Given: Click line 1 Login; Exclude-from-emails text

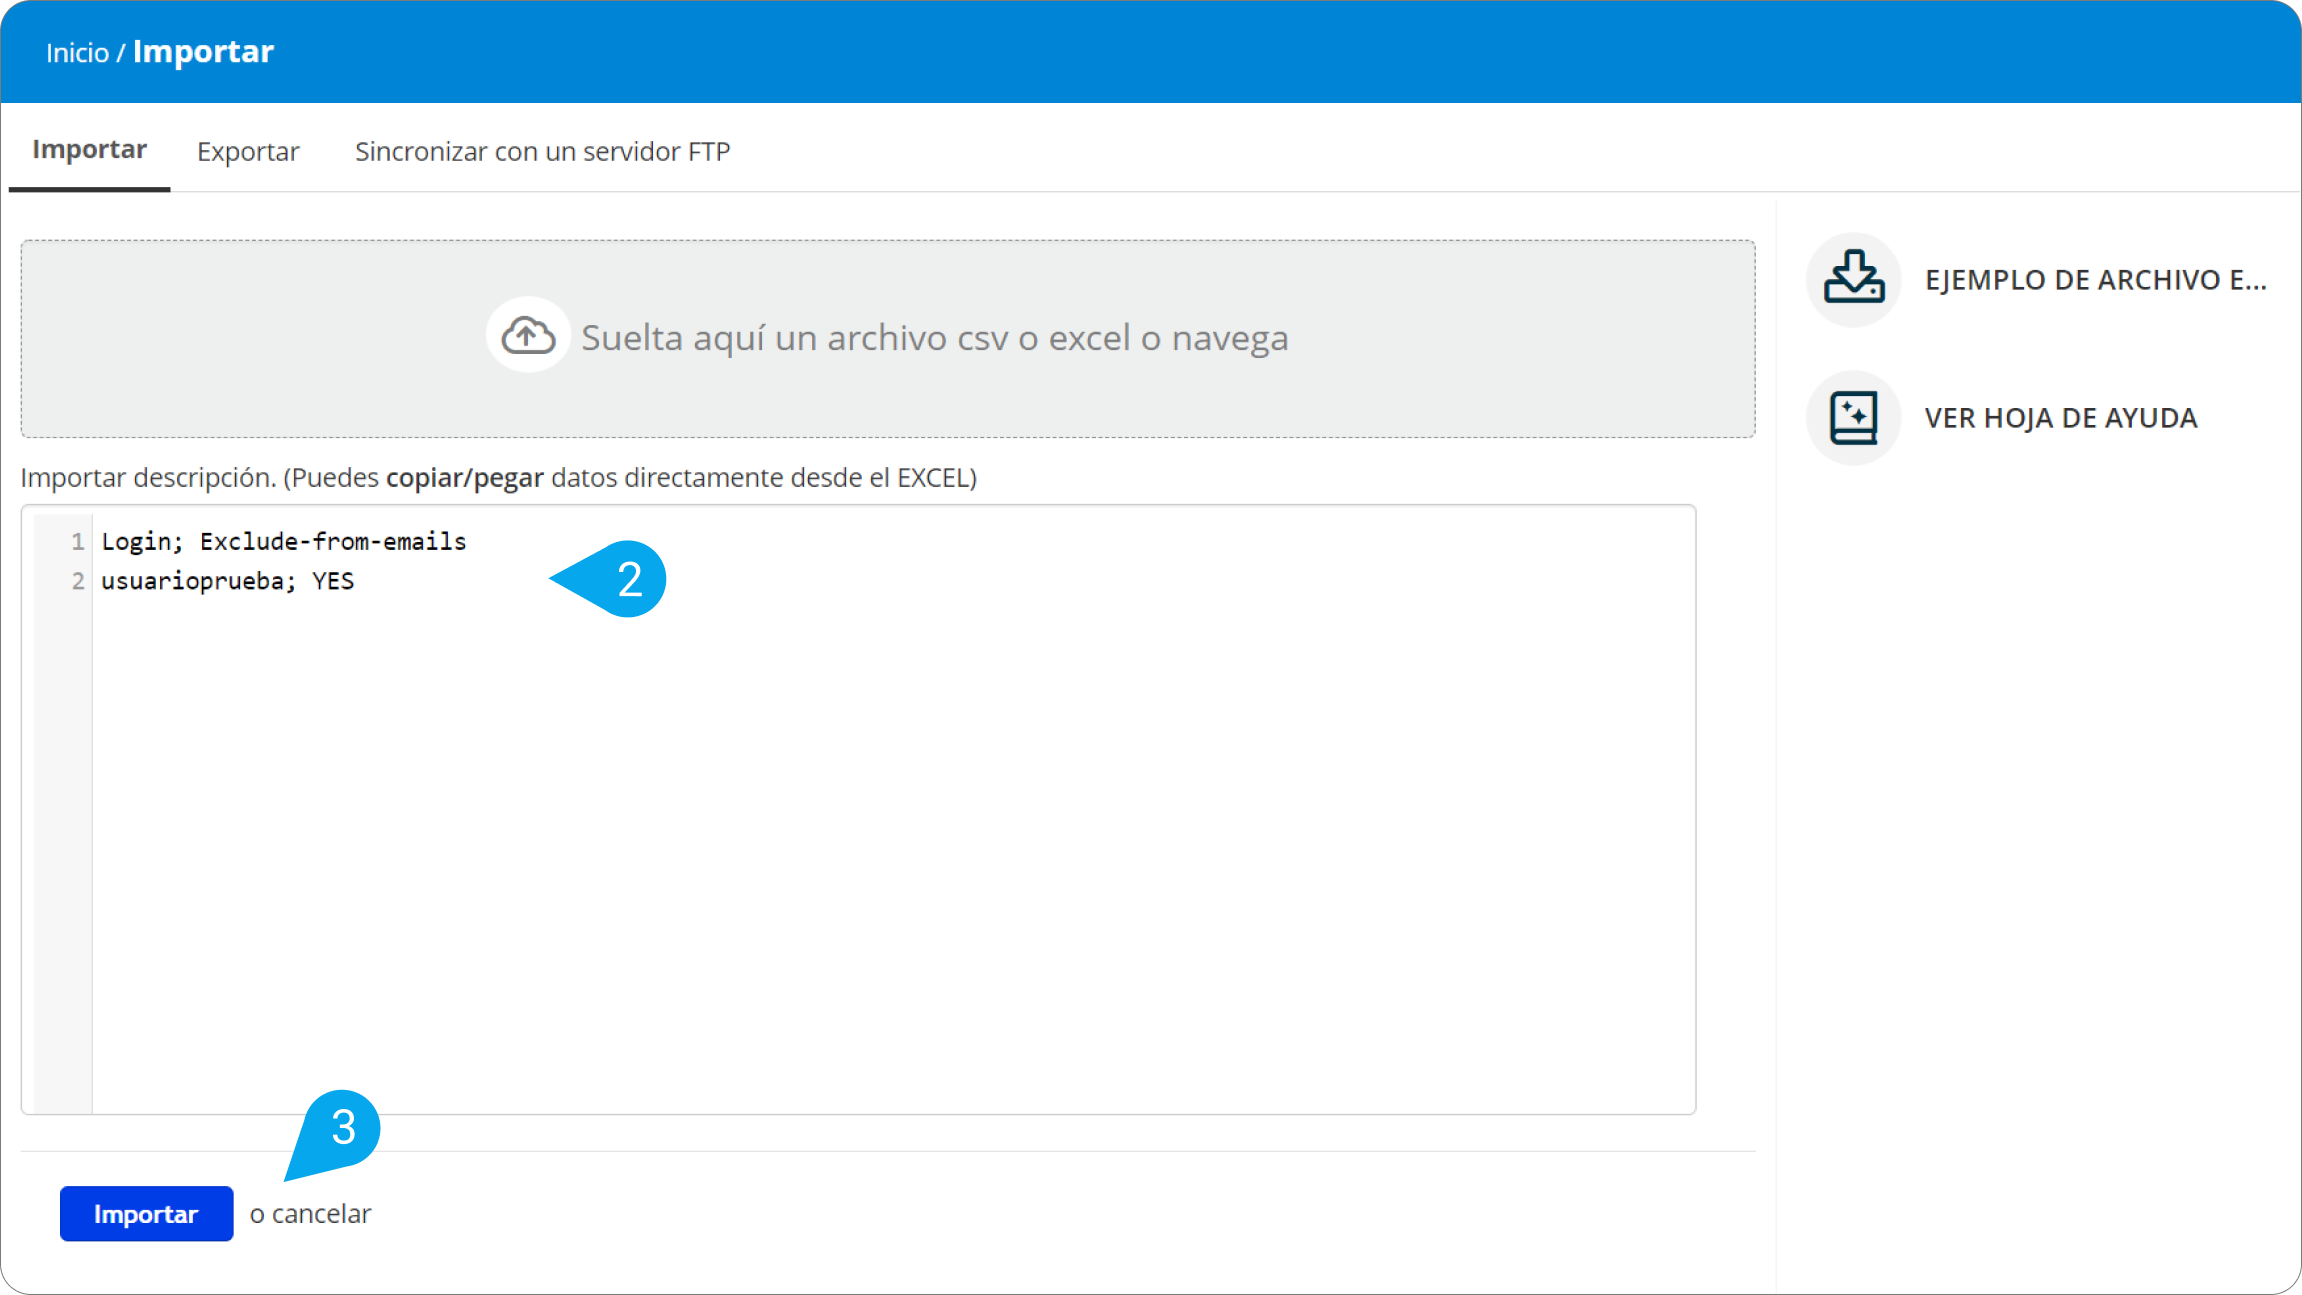Looking at the screenshot, I should (284, 541).
